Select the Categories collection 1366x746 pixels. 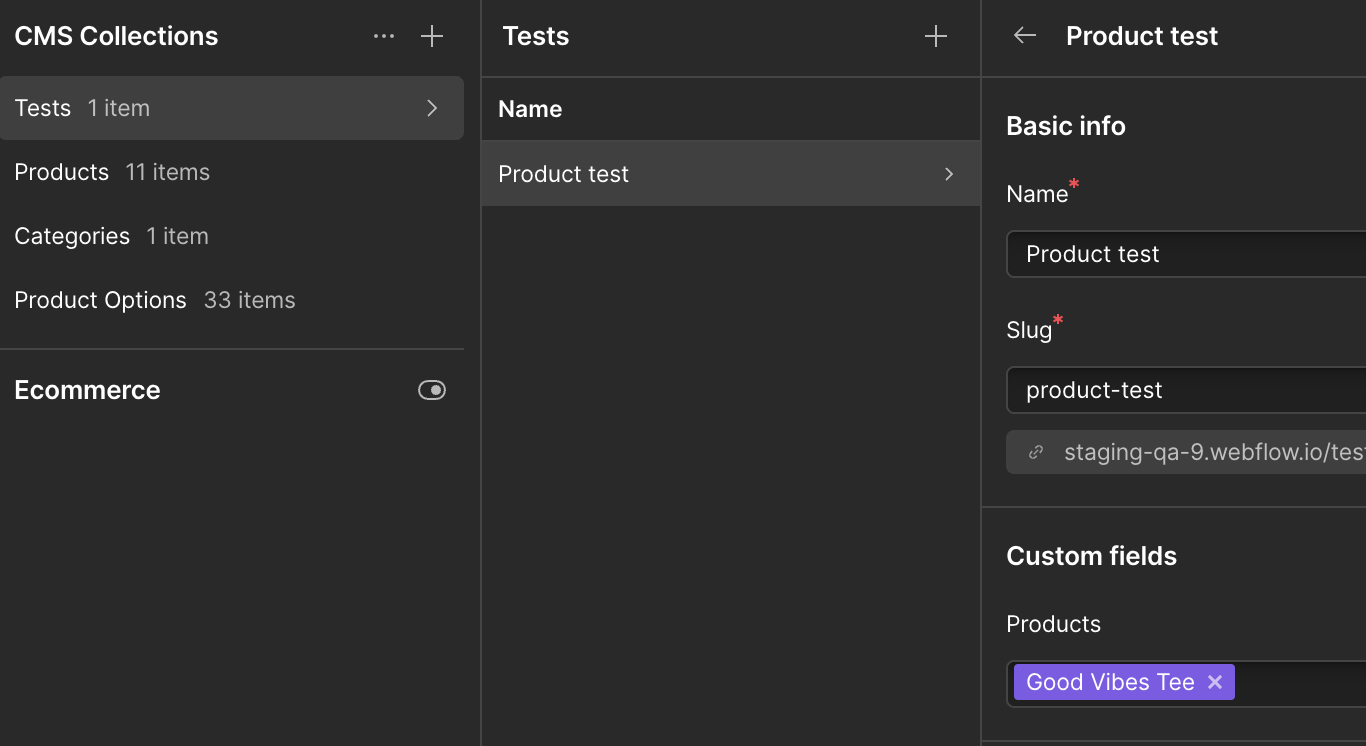pyautogui.click(x=72, y=236)
